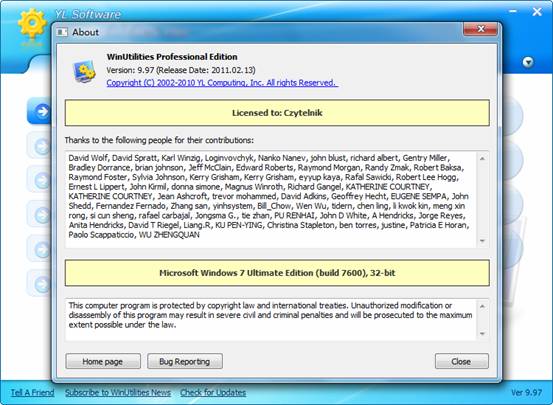
Task: Check for Updates link
Action: click(x=213, y=393)
